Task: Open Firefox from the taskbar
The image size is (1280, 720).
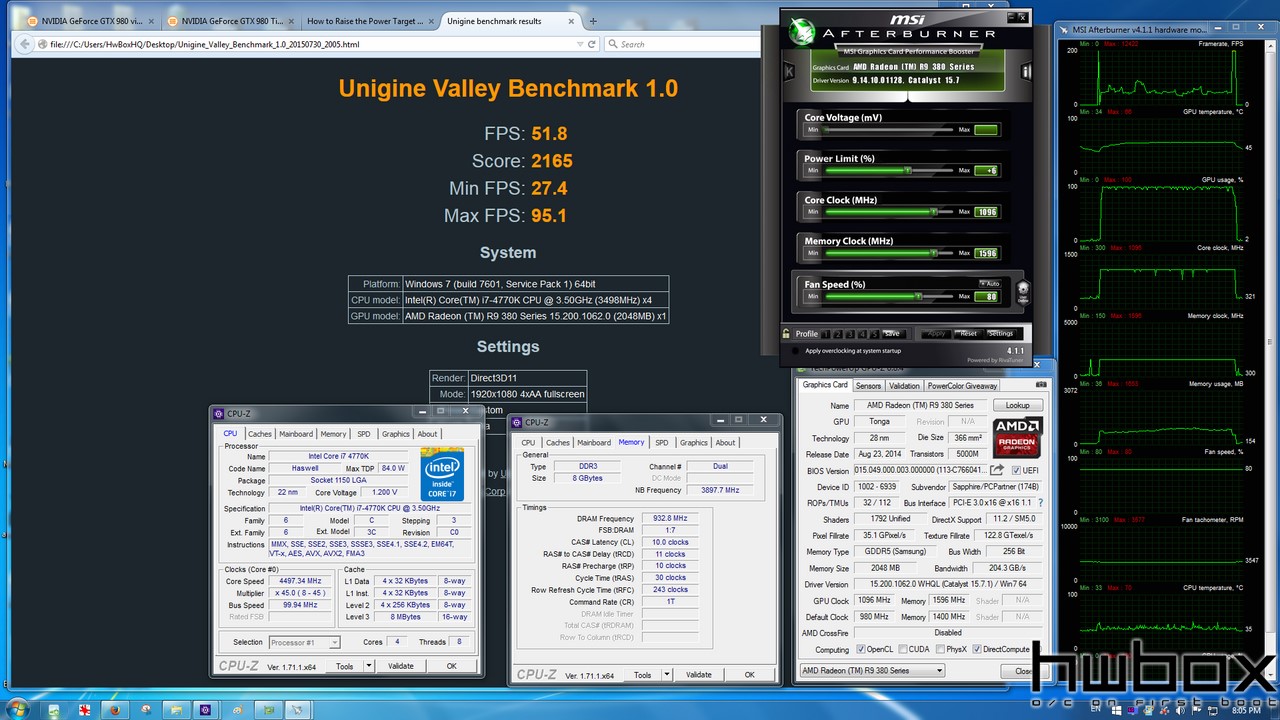Action: pos(115,709)
